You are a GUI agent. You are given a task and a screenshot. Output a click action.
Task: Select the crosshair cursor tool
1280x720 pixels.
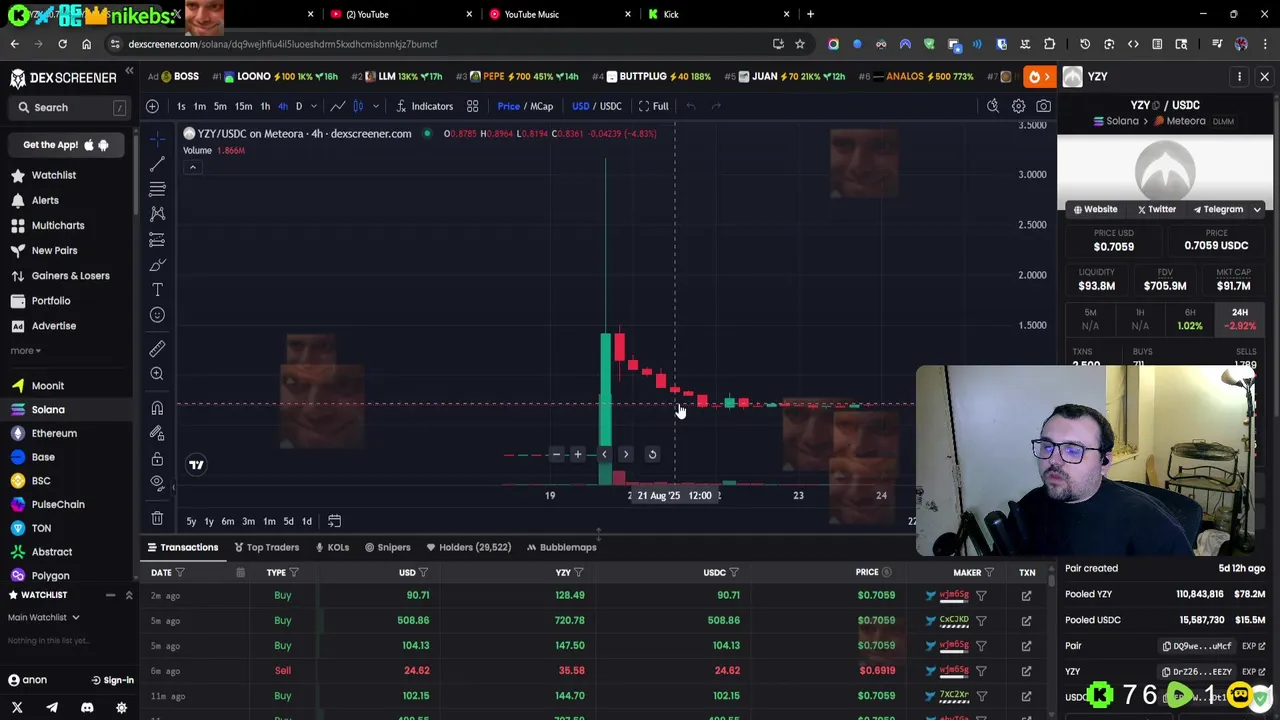coord(157,138)
